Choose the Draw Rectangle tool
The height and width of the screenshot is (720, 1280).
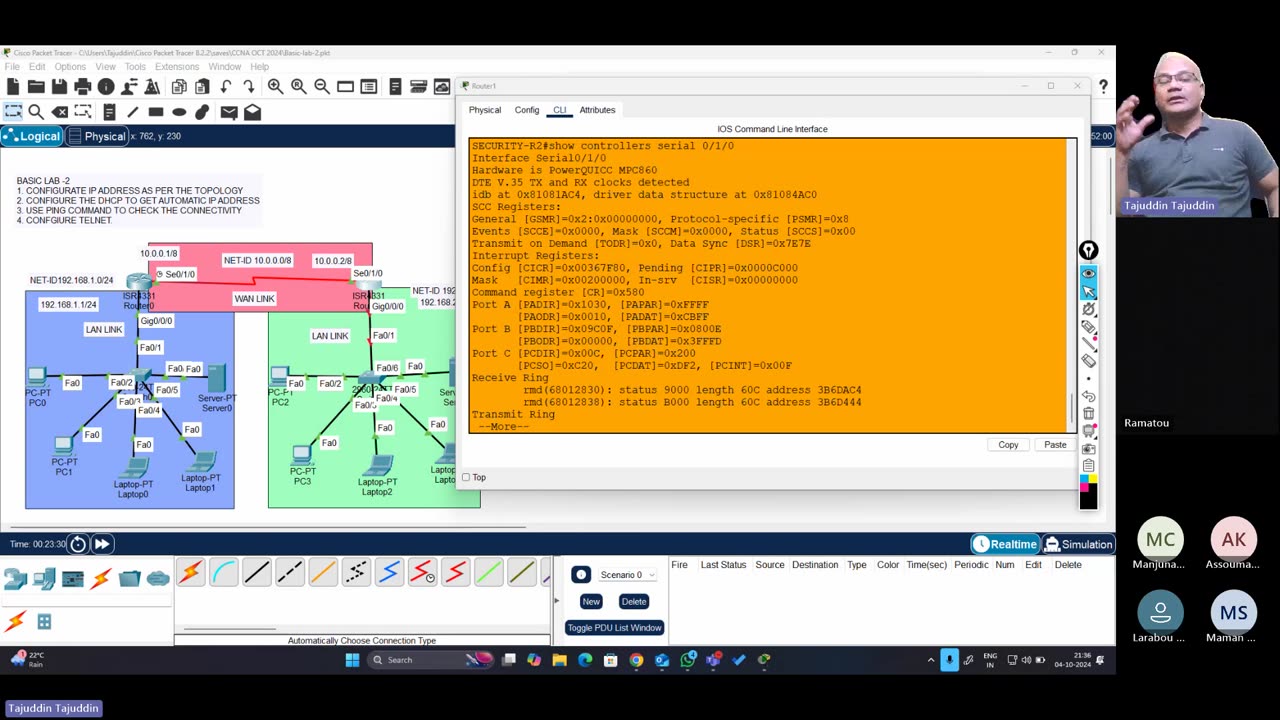pyautogui.click(x=156, y=112)
